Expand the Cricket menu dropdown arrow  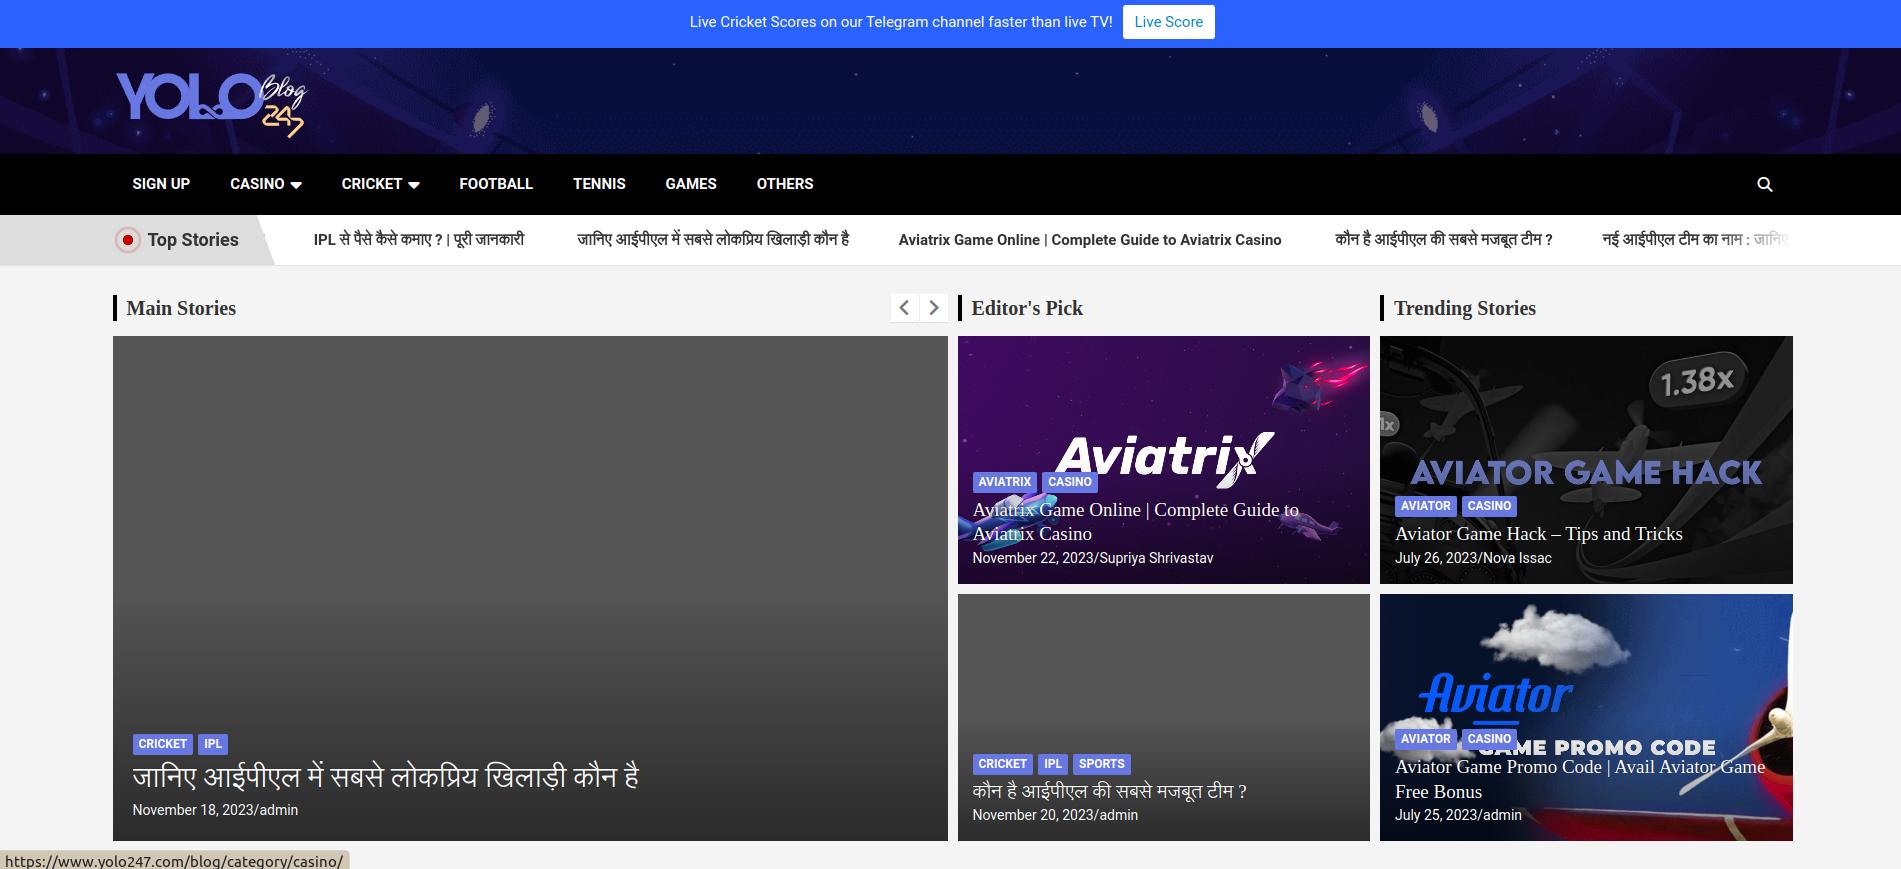point(414,185)
